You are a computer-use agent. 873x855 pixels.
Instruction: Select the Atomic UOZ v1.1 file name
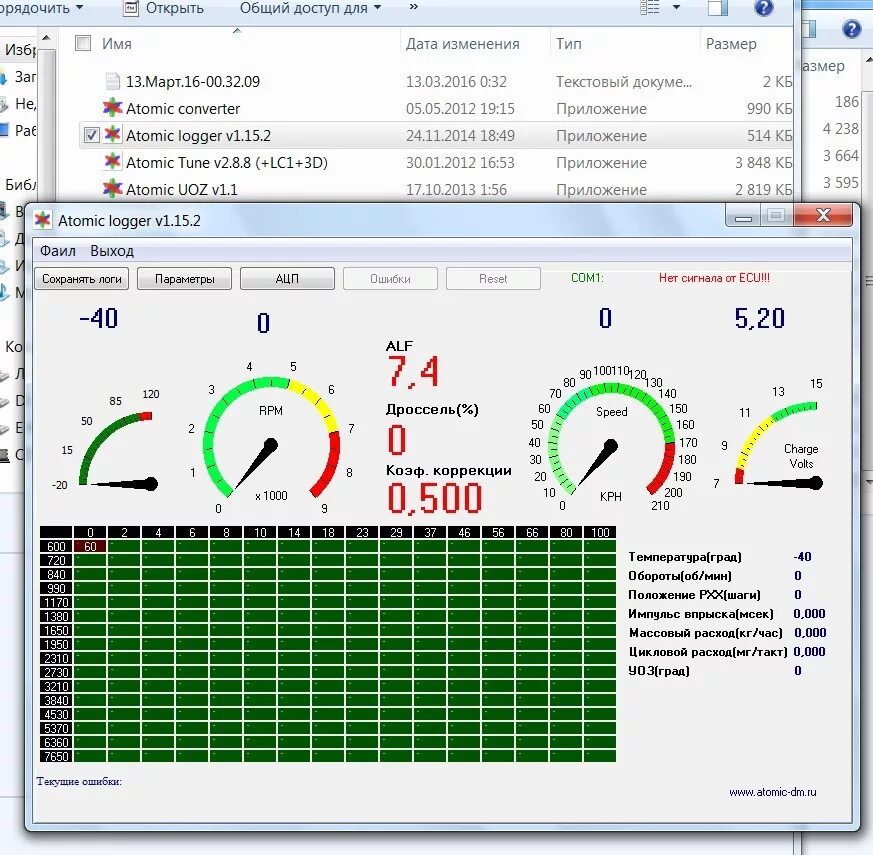coord(182,189)
